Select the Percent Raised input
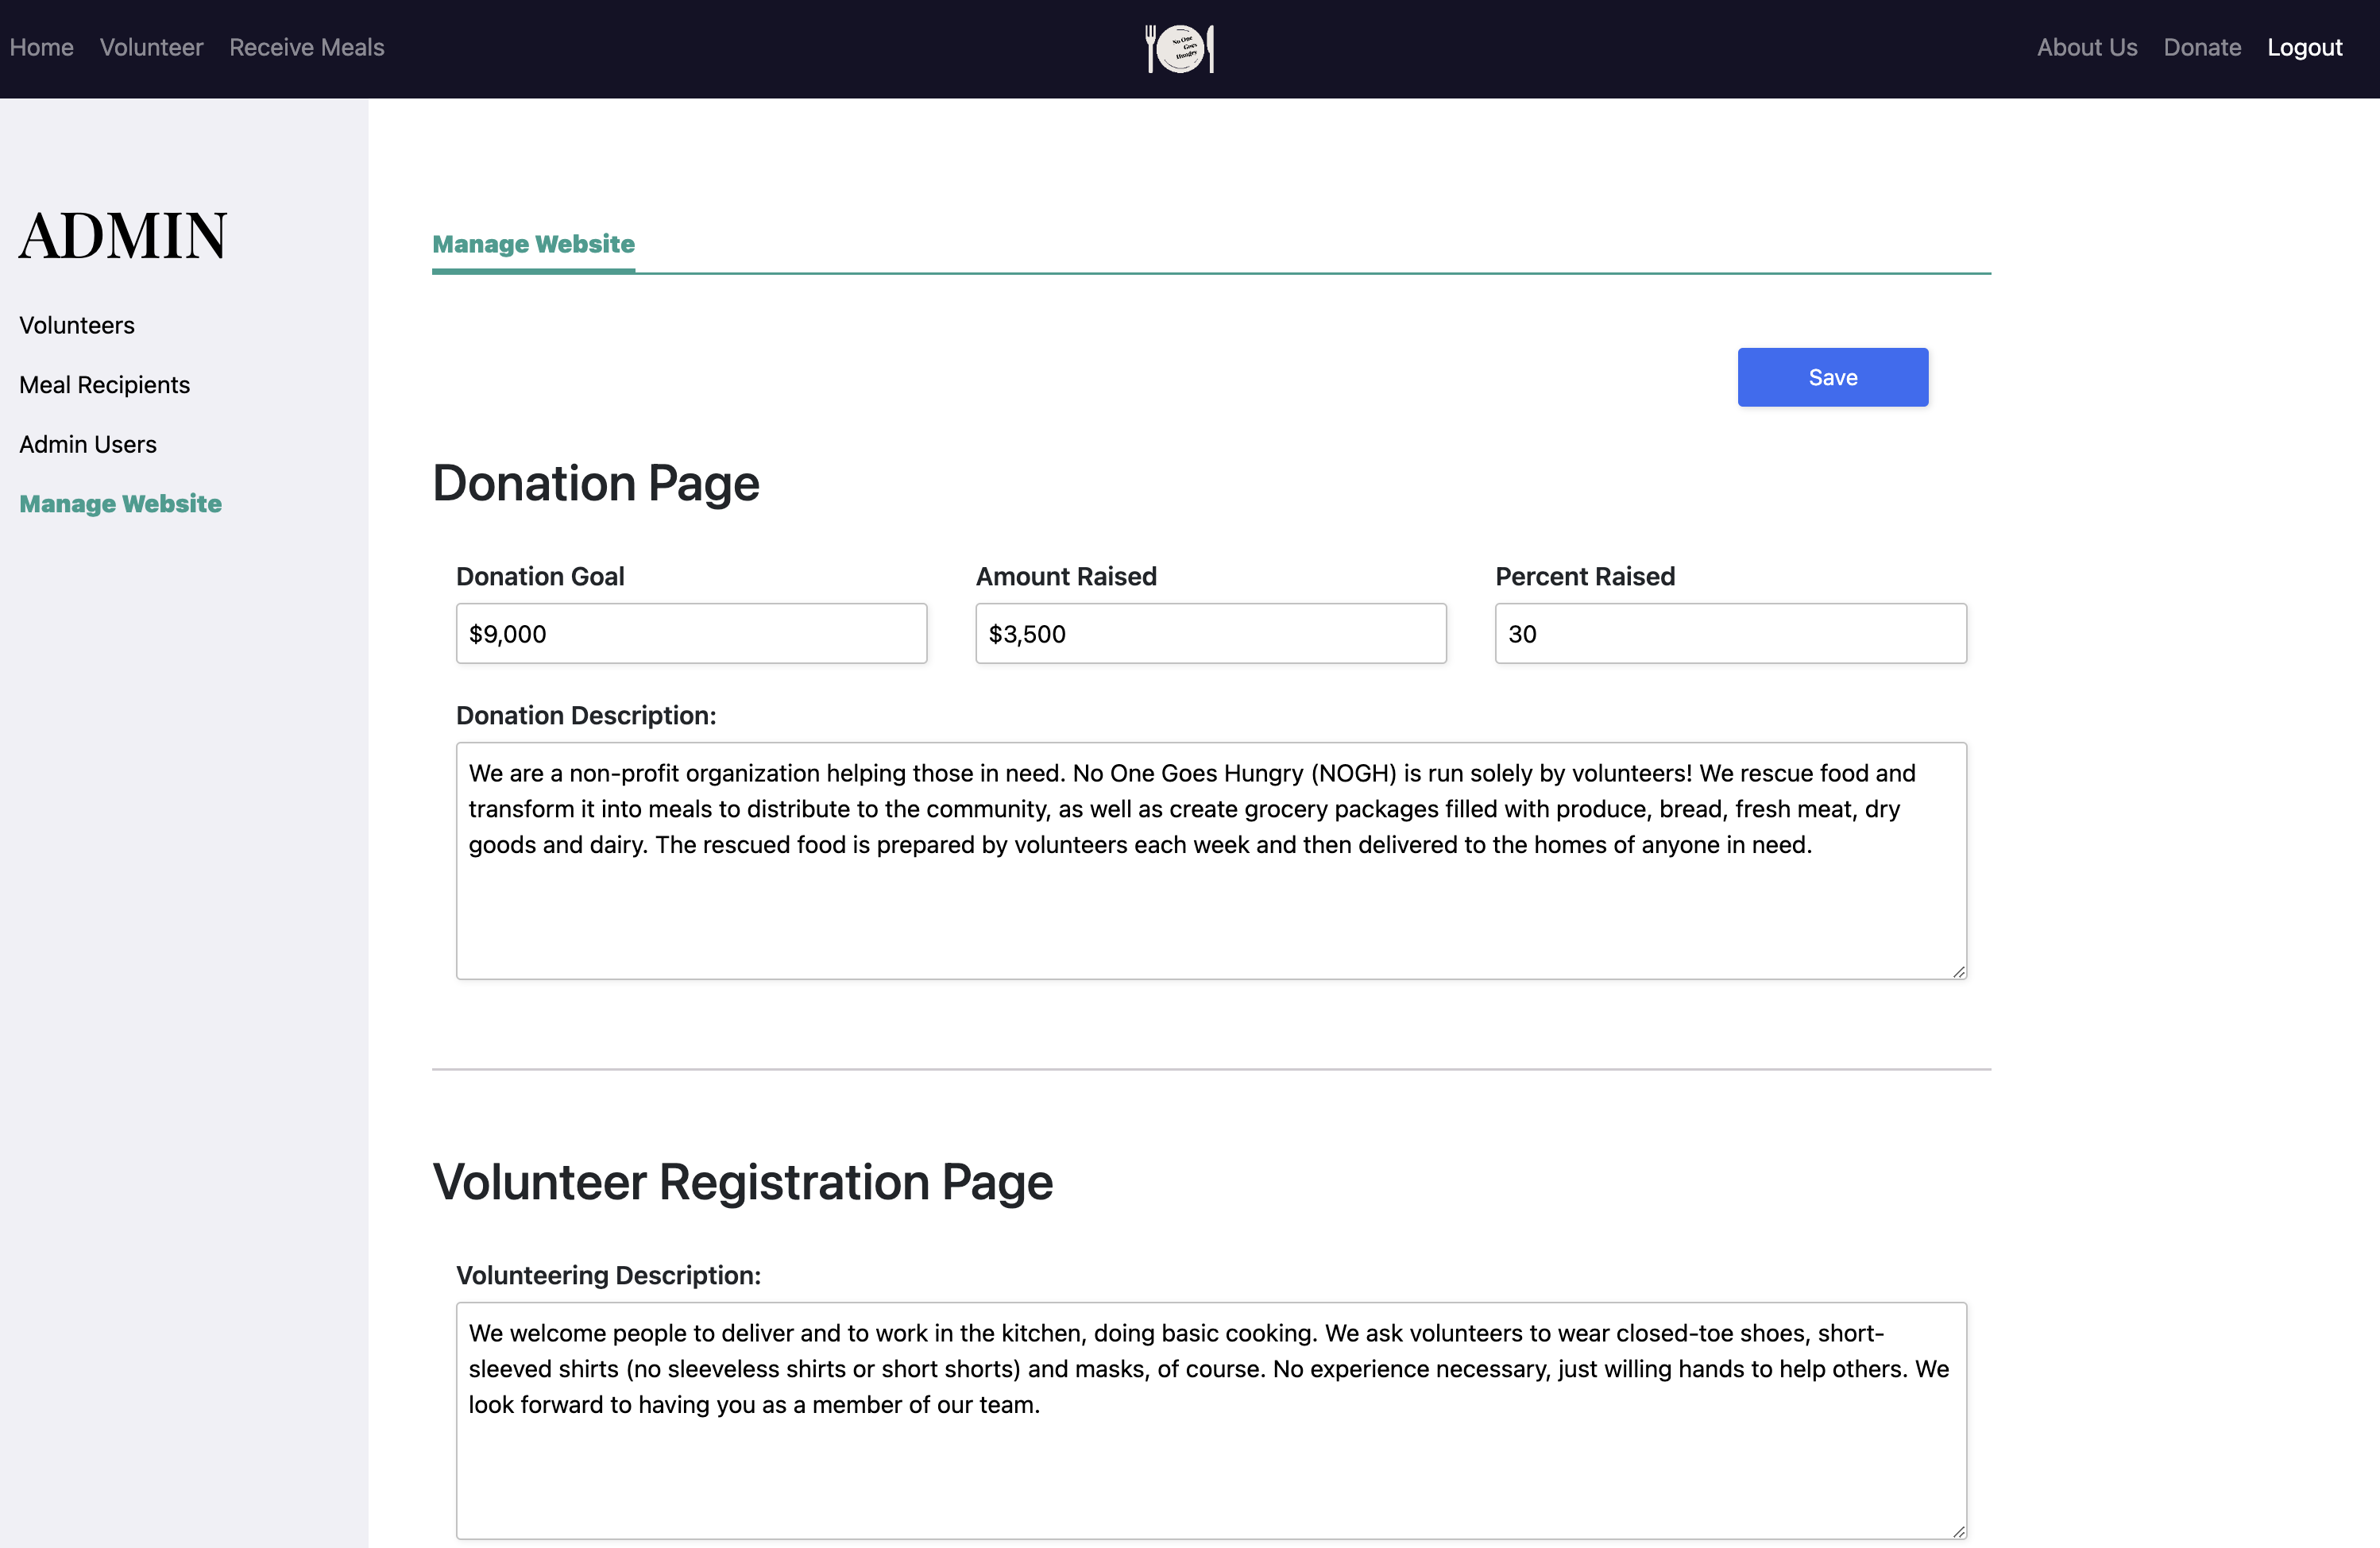The height and width of the screenshot is (1548, 2380). coord(1730,633)
